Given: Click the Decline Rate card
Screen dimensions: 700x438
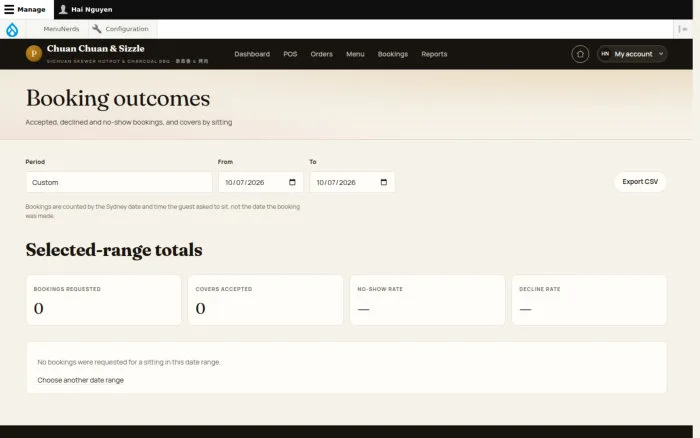Looking at the screenshot, I should coord(589,300).
